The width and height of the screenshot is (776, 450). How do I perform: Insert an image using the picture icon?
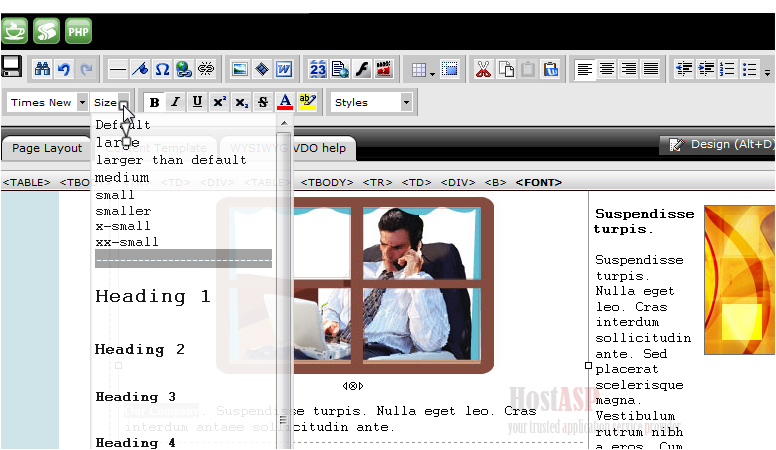[240, 69]
